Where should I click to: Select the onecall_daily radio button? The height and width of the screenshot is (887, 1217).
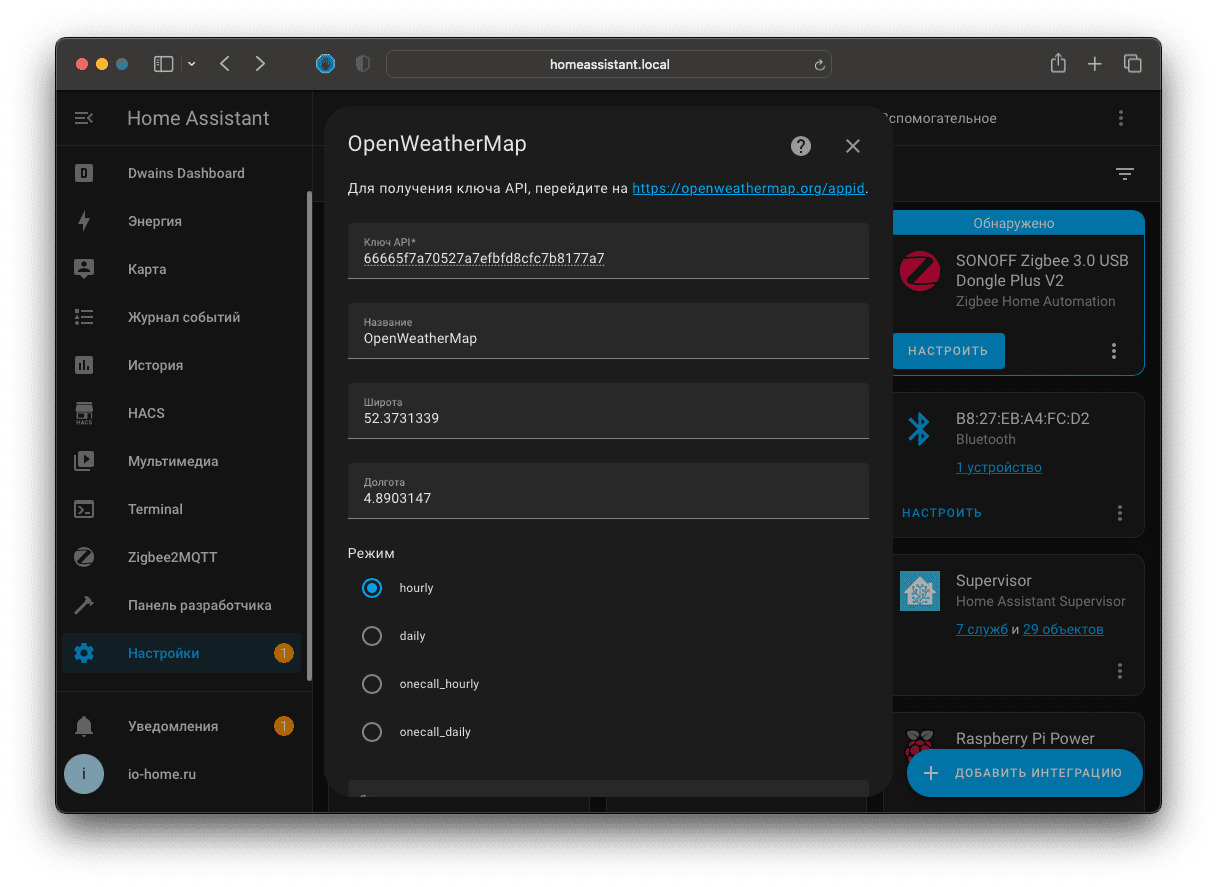pyautogui.click(x=372, y=732)
